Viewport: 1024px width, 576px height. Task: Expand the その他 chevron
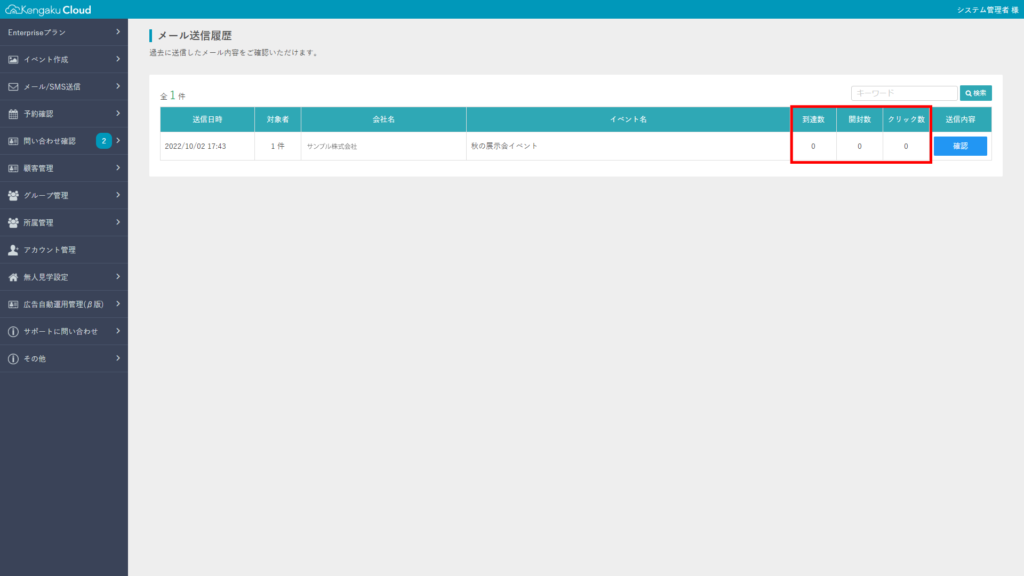(x=118, y=359)
